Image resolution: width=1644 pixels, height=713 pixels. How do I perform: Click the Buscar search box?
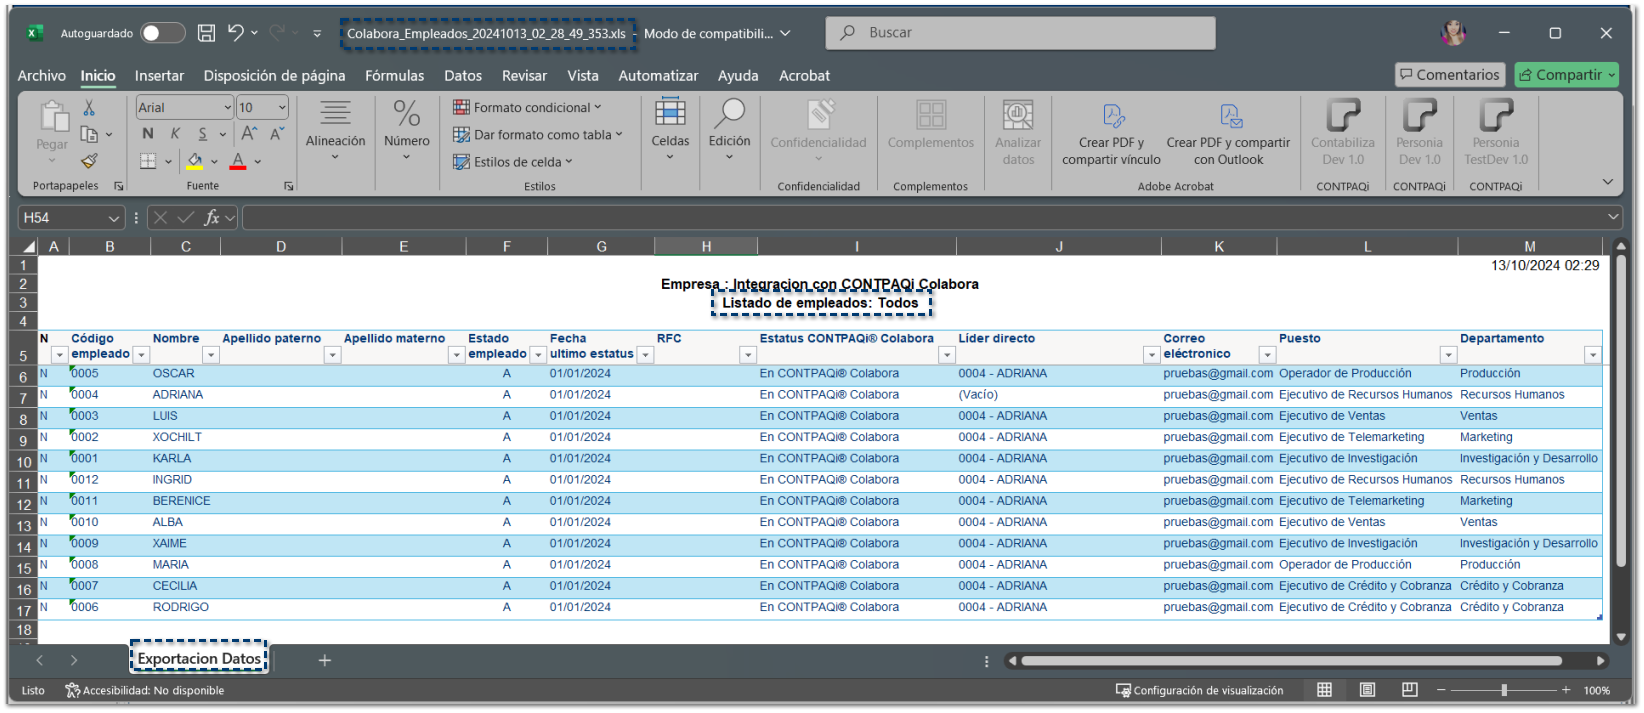click(1020, 33)
